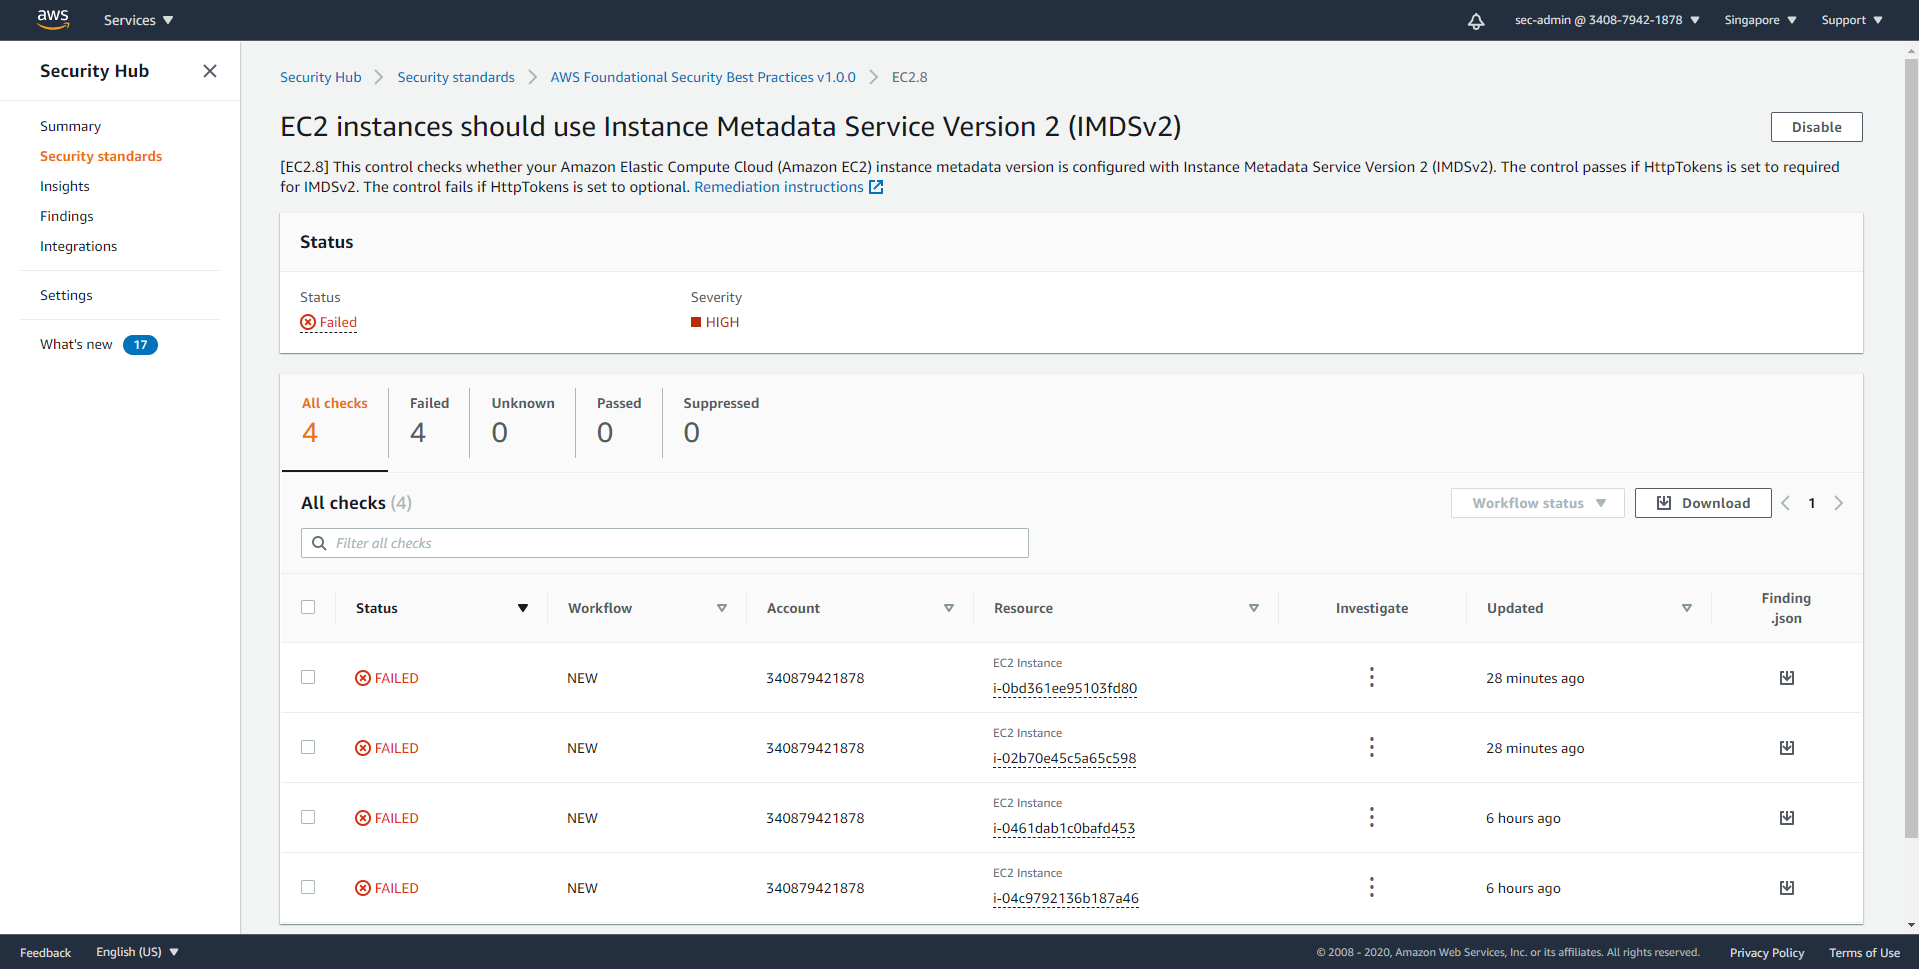The height and width of the screenshot is (969, 1919).
Task: Select the Suppressed tab
Action: 721,421
